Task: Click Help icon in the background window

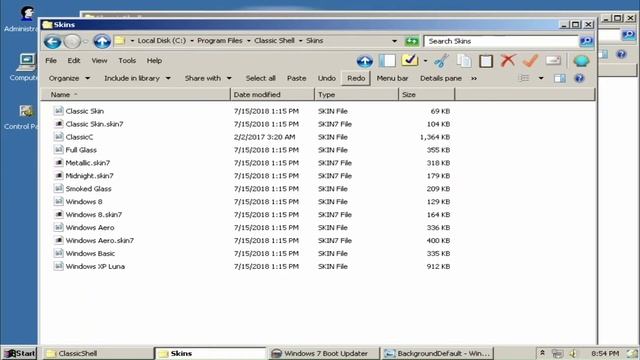Action: coord(621,54)
